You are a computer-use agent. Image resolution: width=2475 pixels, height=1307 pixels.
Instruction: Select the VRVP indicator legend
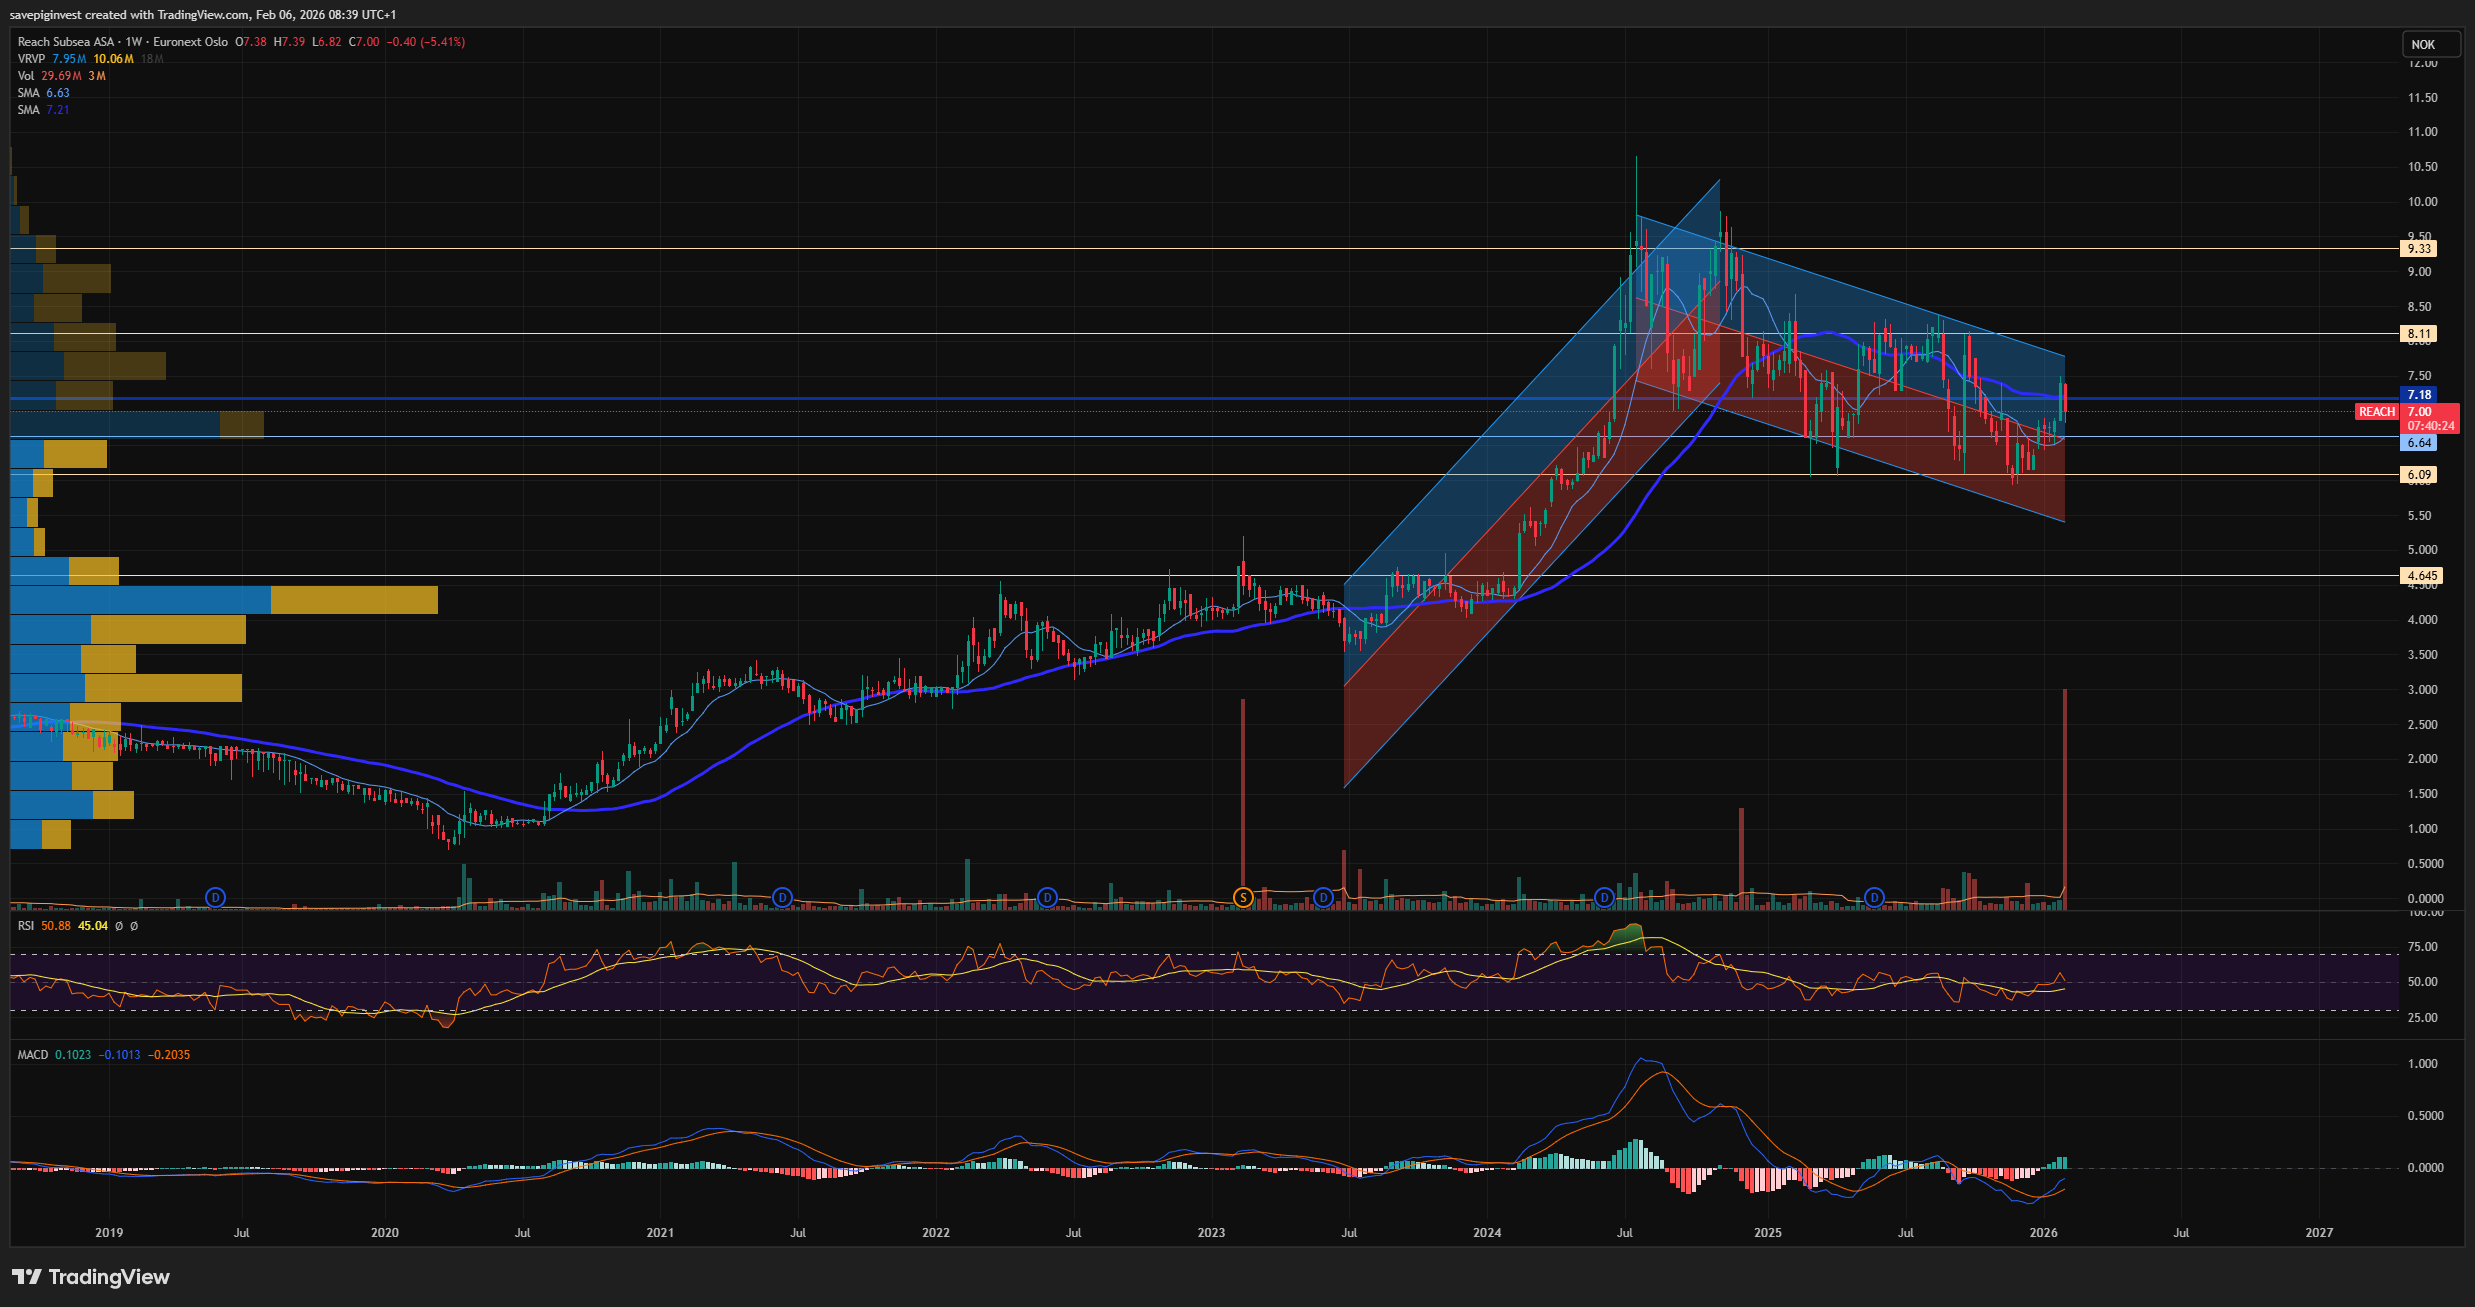click(31, 59)
